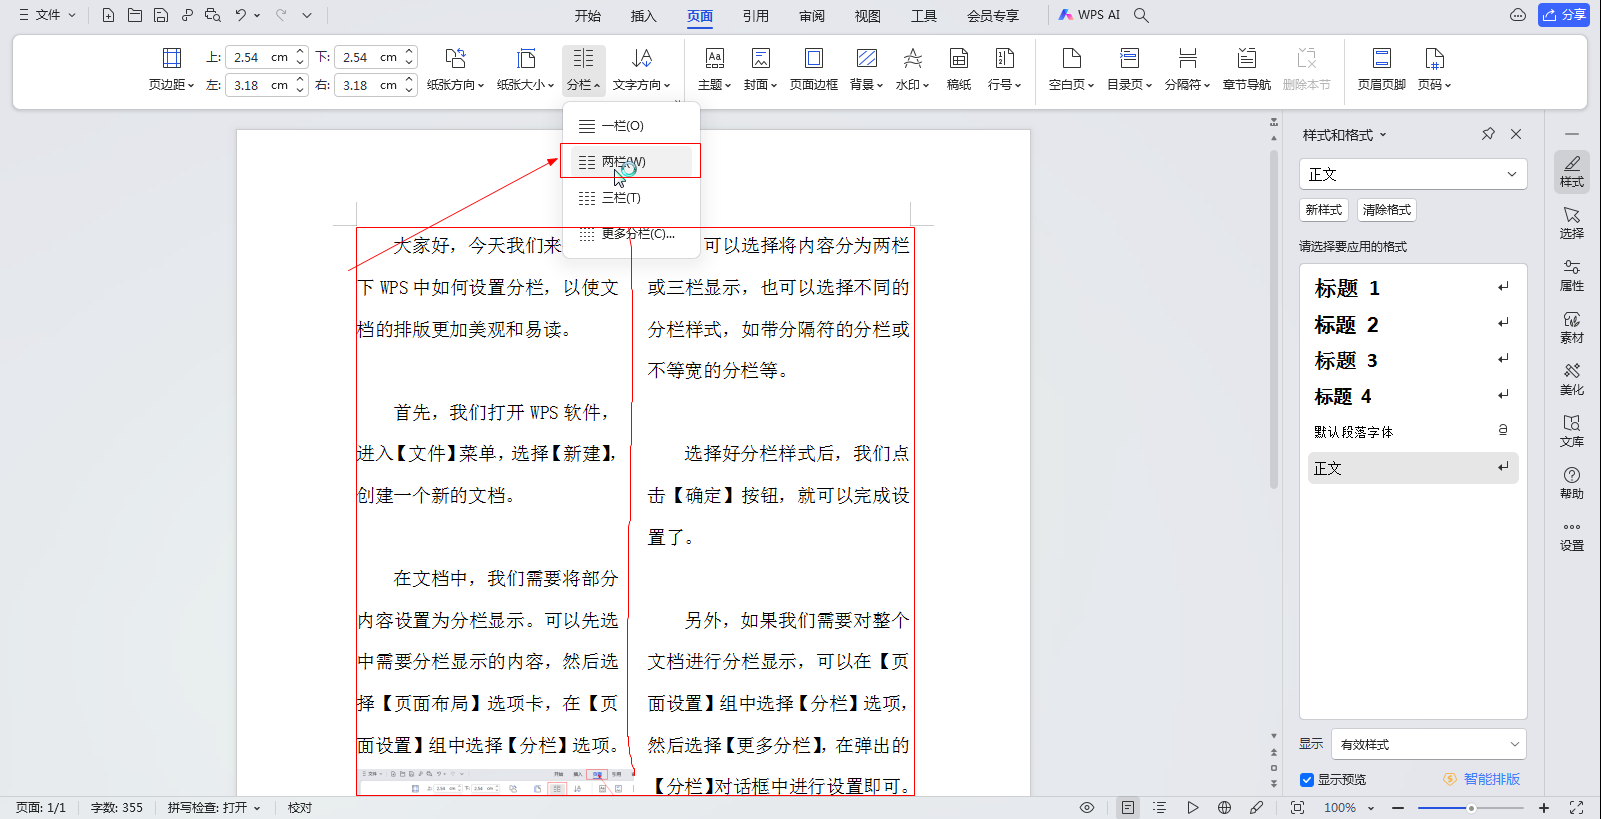
Task: Open the 帮助 sidebar icon
Action: point(1572,483)
